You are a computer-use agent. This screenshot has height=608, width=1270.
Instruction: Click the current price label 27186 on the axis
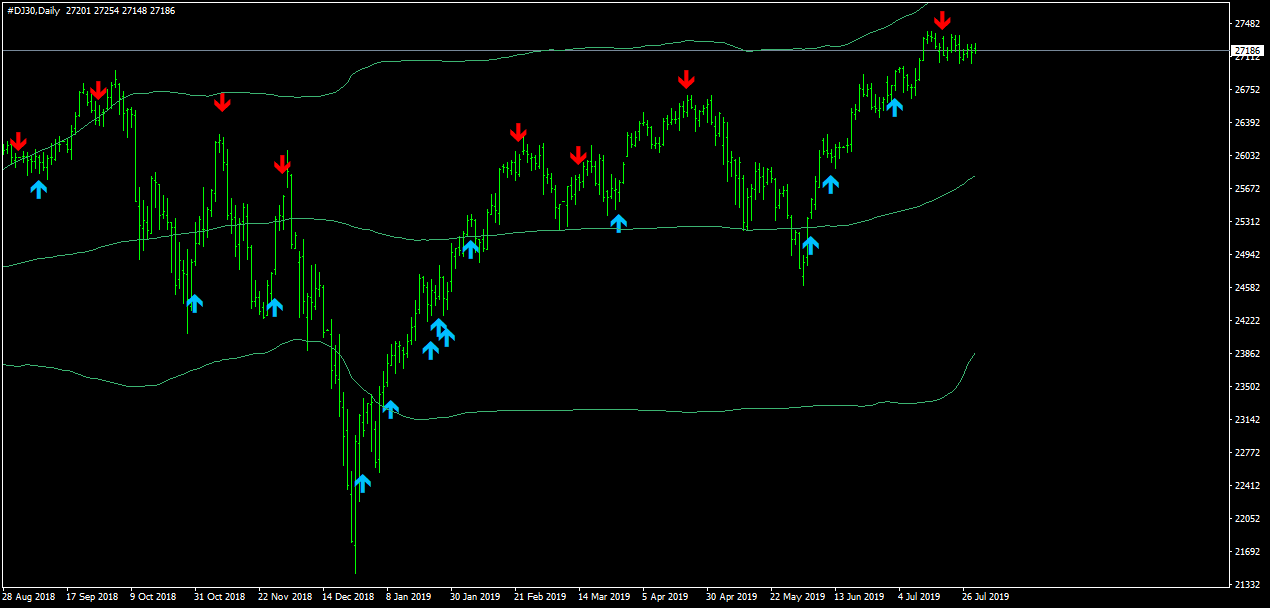point(1246,50)
